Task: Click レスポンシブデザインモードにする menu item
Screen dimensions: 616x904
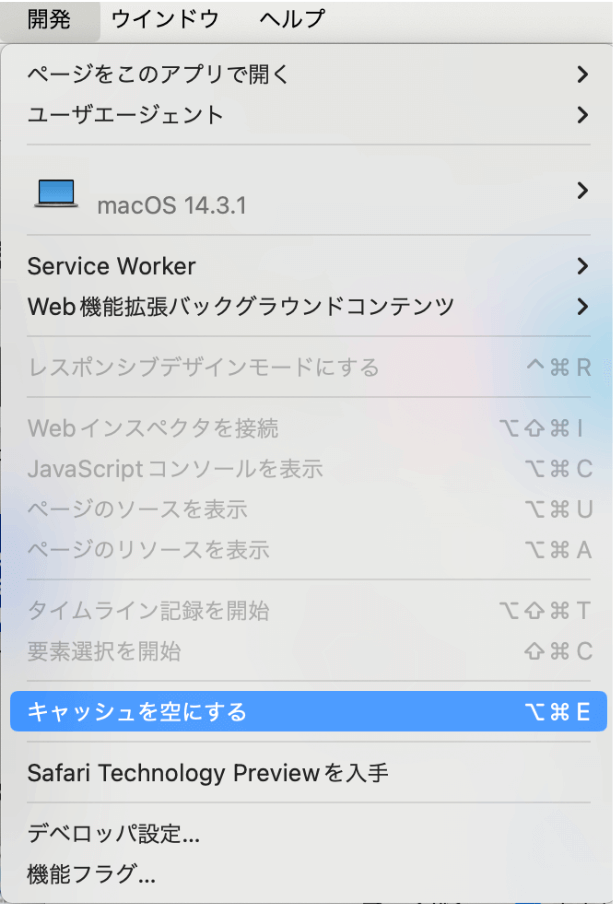Action: click(309, 367)
